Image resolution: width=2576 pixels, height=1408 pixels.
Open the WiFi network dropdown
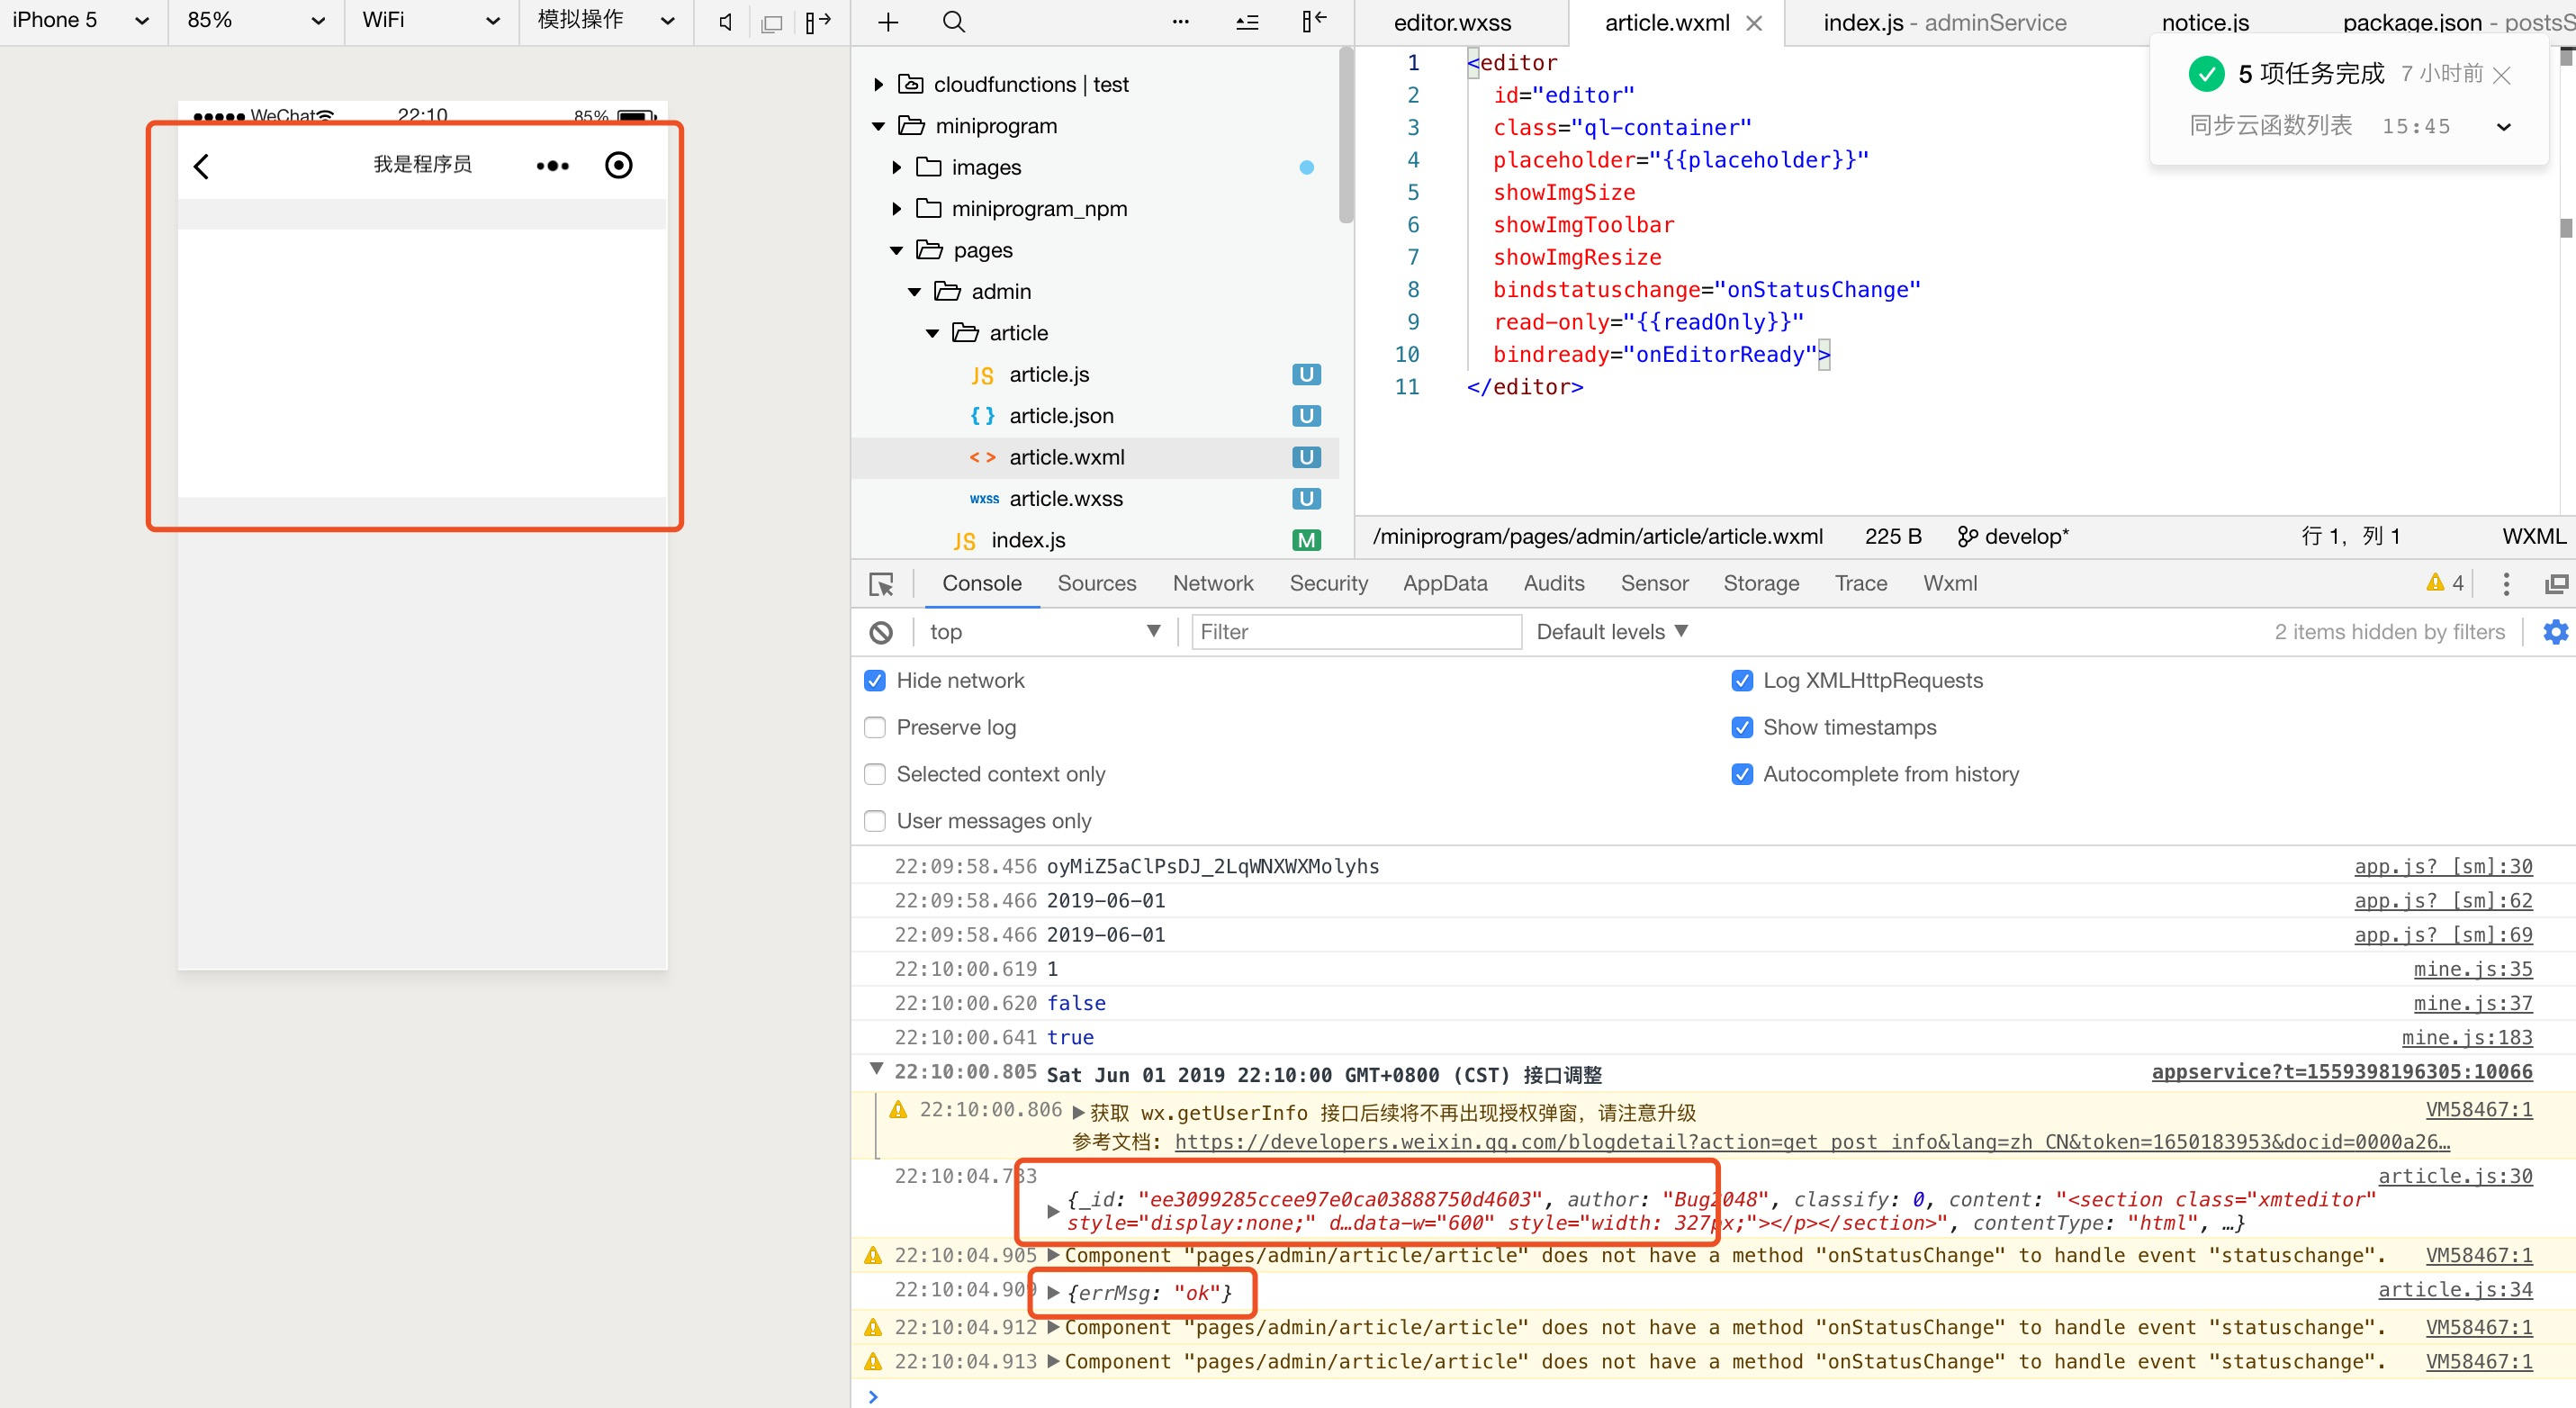(x=432, y=21)
